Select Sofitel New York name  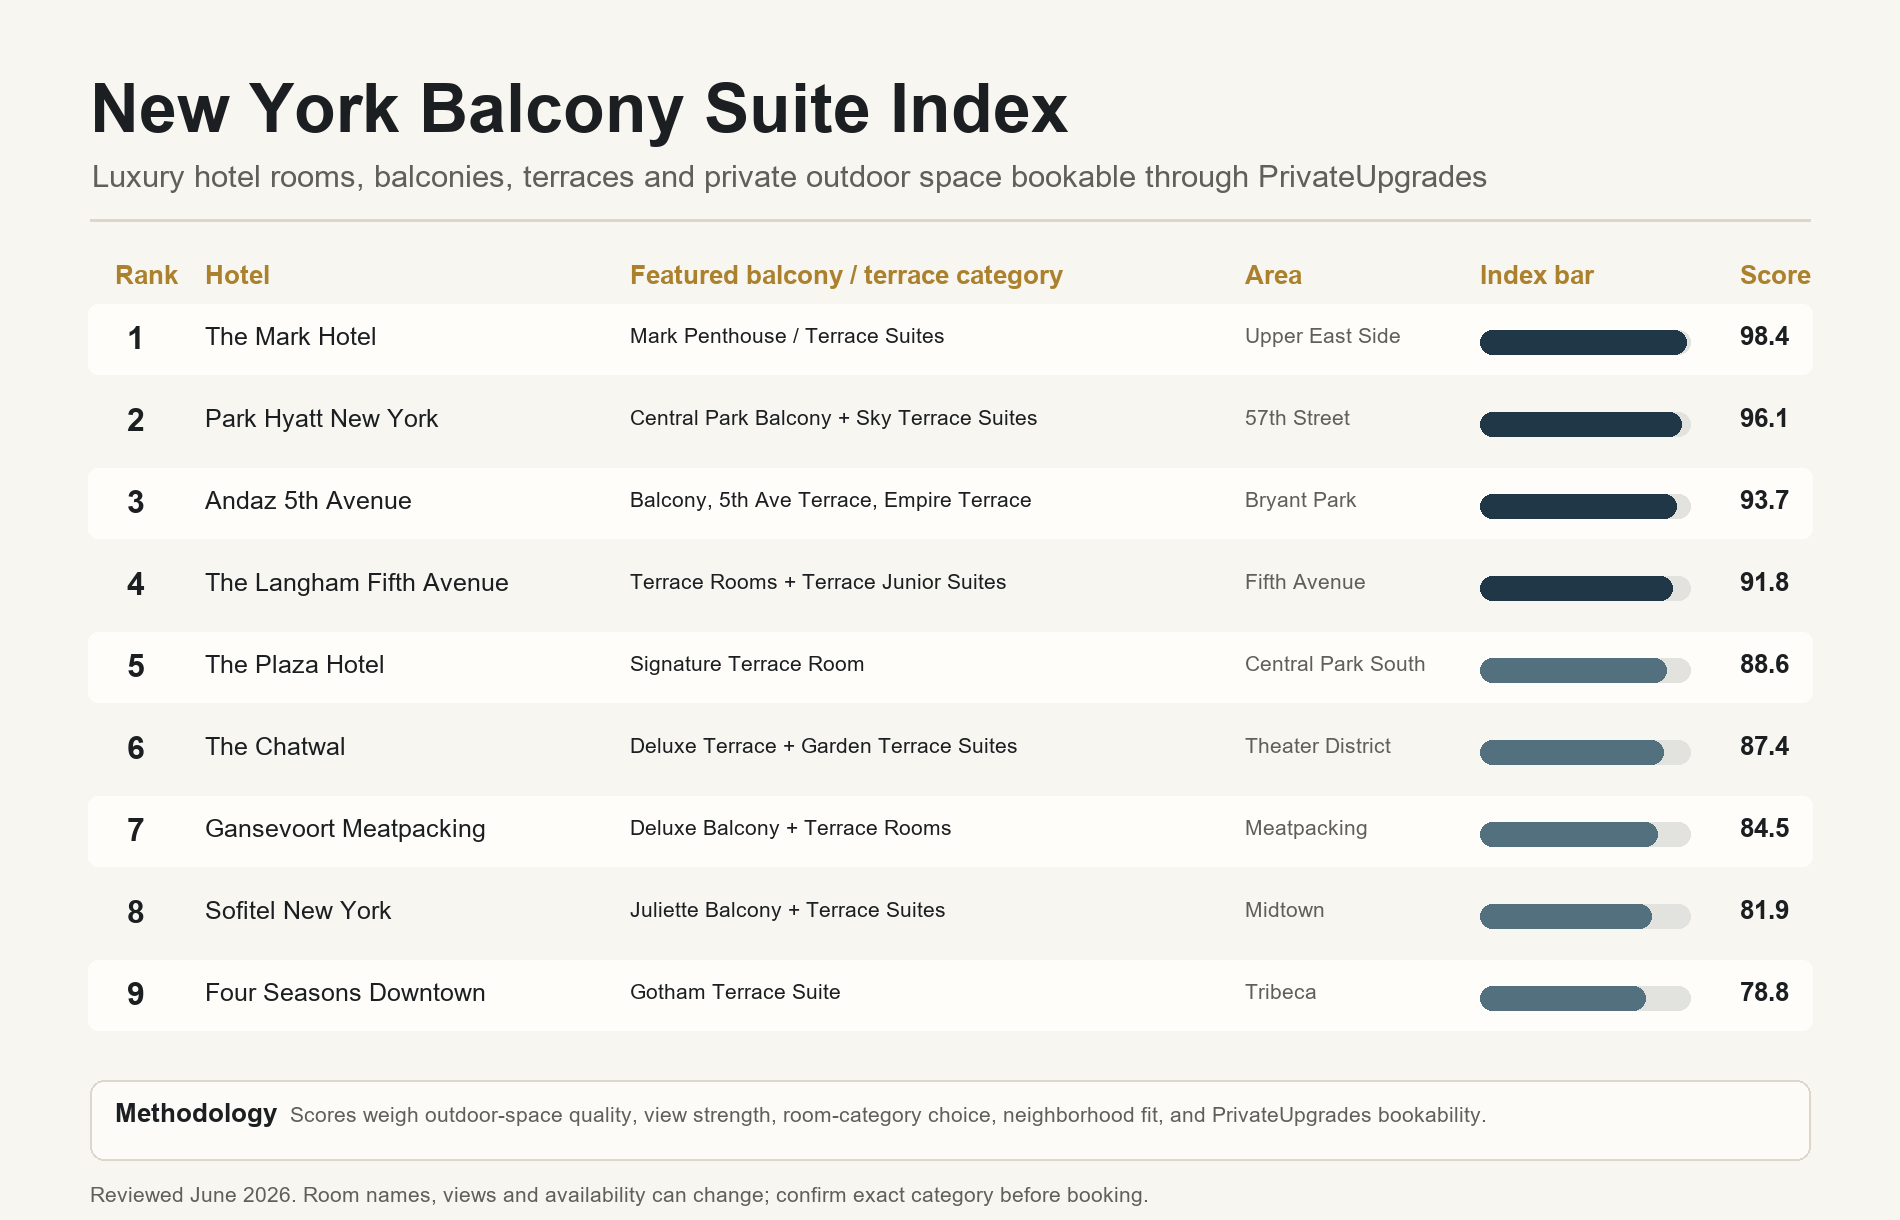[x=298, y=911]
